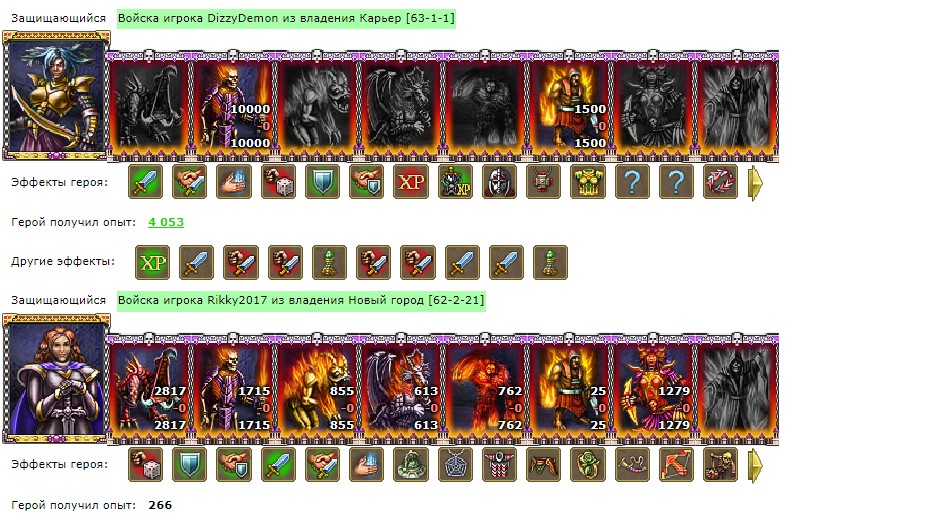Click the Rikky2017 troops header label

pos(301,300)
